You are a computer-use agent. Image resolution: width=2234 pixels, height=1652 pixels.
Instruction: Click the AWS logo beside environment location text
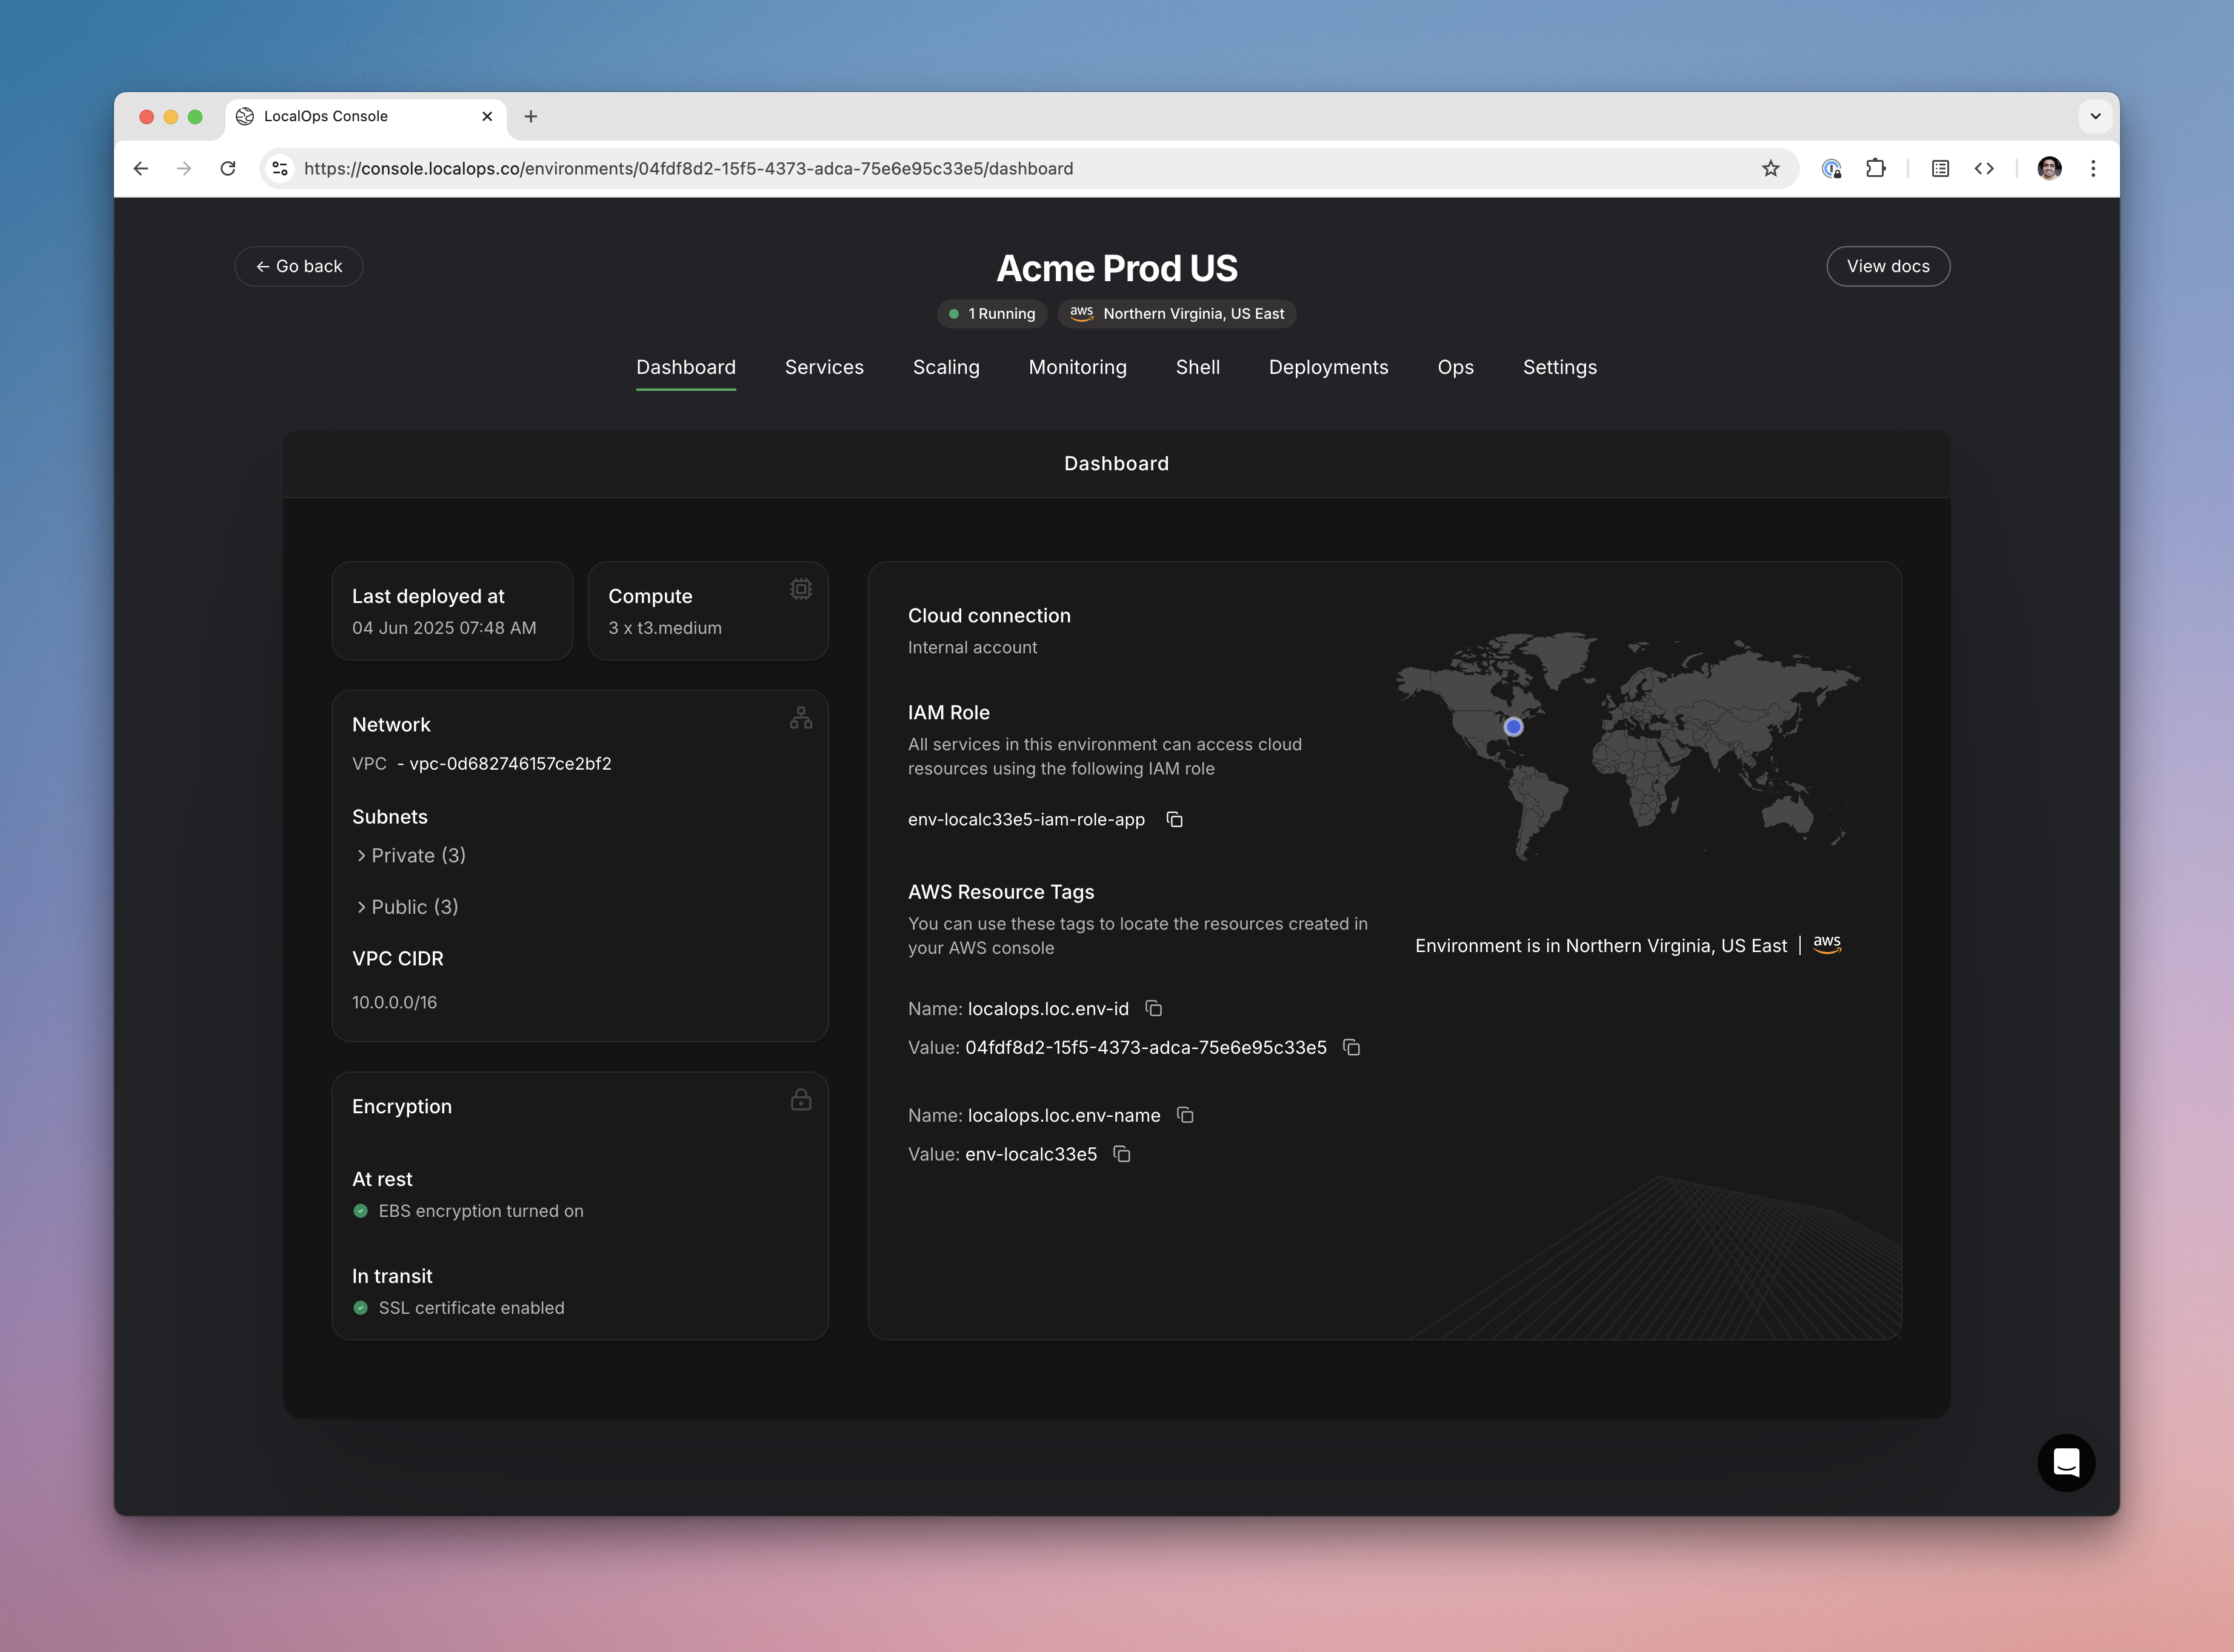click(x=1827, y=944)
